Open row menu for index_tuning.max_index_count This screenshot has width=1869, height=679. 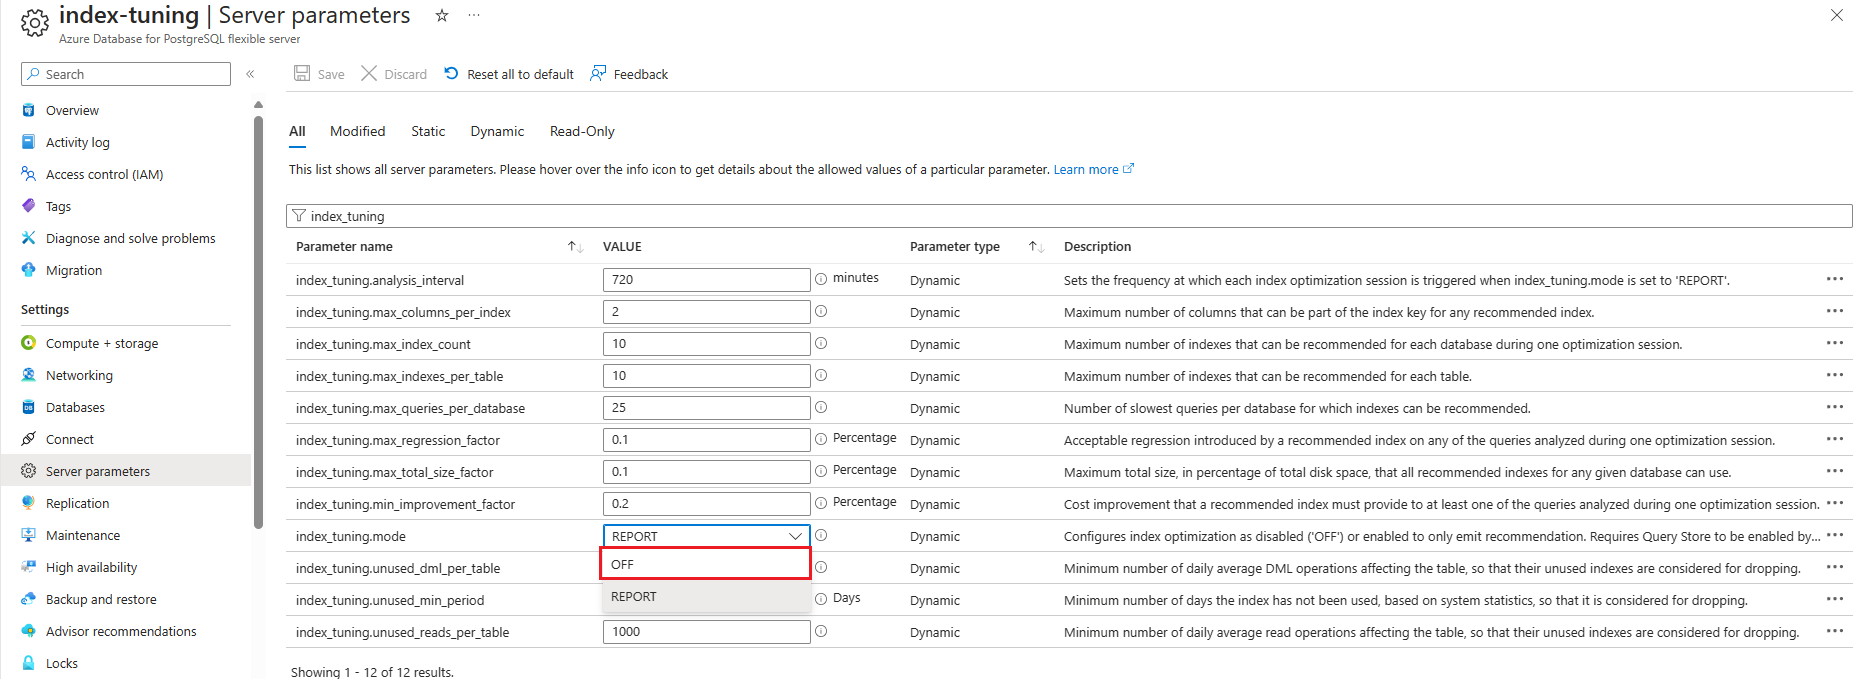click(x=1835, y=343)
